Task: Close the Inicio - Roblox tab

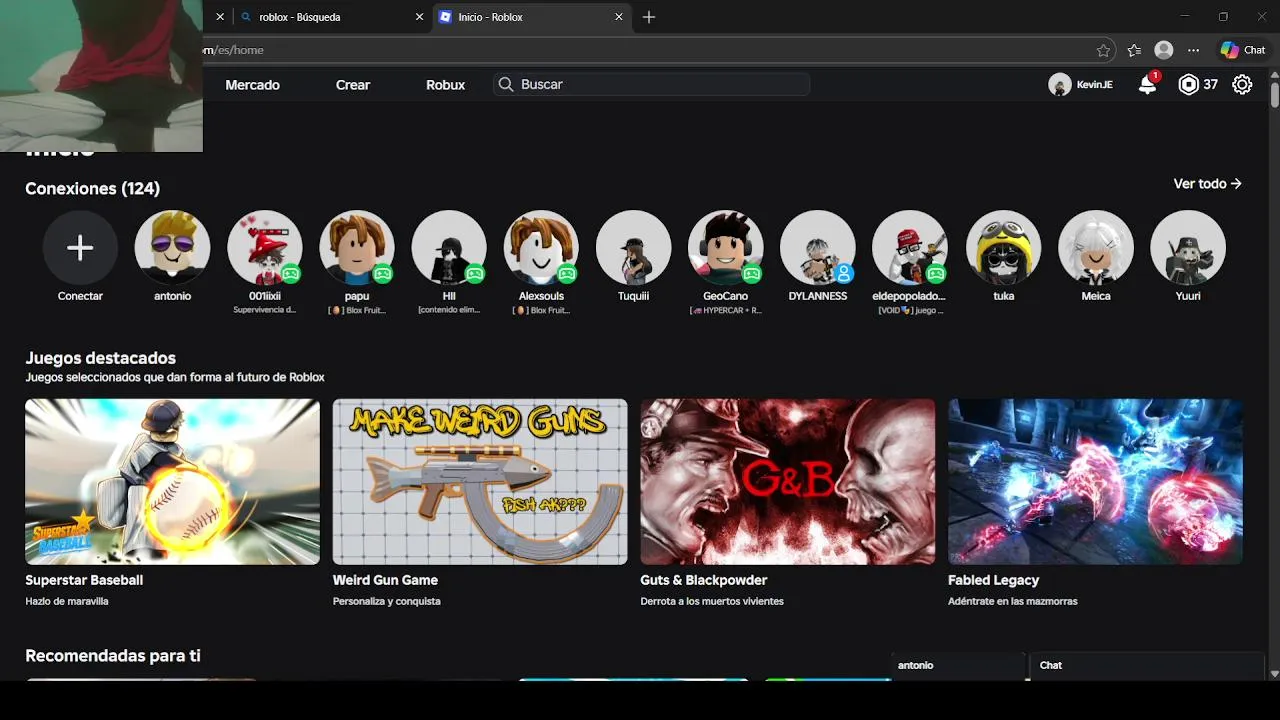Action: pos(619,17)
